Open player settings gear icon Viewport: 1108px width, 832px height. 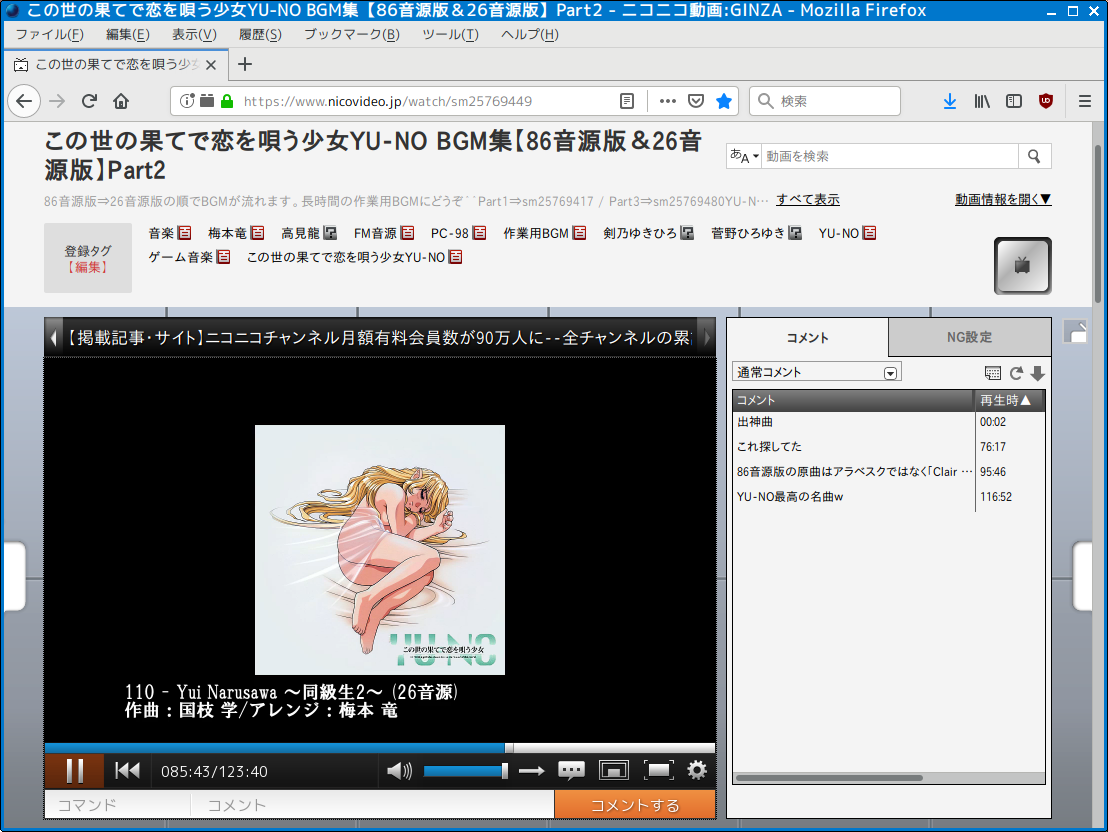pyautogui.click(x=697, y=770)
